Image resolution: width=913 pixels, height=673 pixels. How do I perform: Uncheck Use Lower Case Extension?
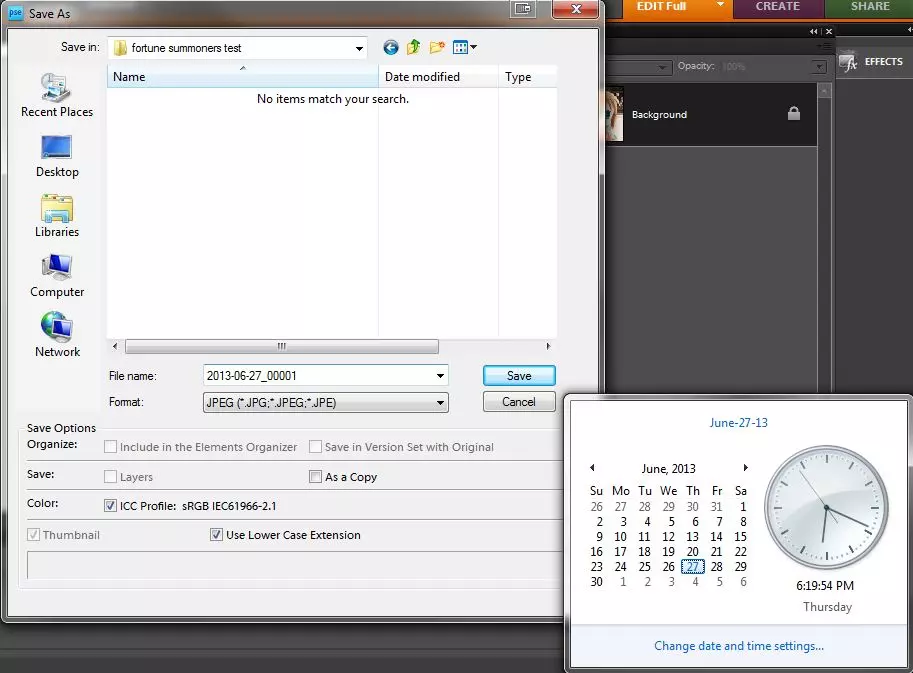[216, 534]
